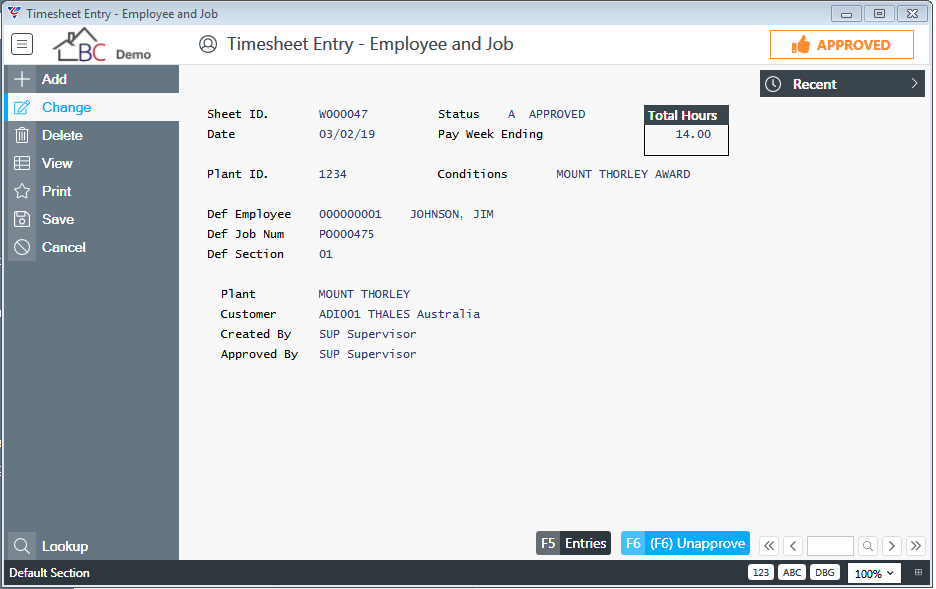Click Approved By SUP Supervisor

[368, 354]
